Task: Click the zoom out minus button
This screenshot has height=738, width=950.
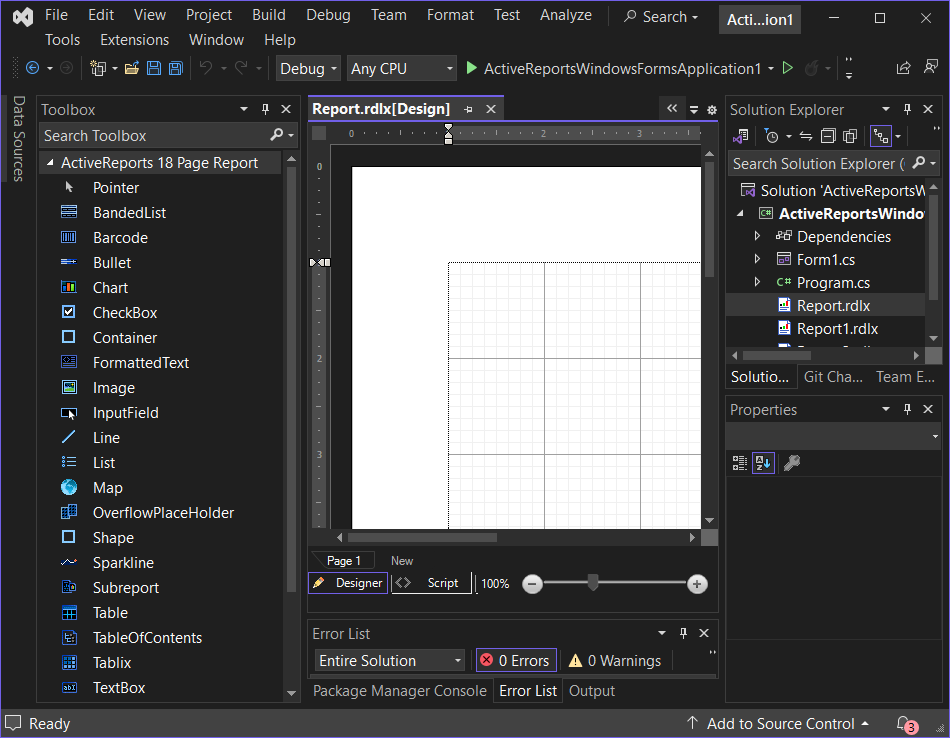Action: coord(532,584)
